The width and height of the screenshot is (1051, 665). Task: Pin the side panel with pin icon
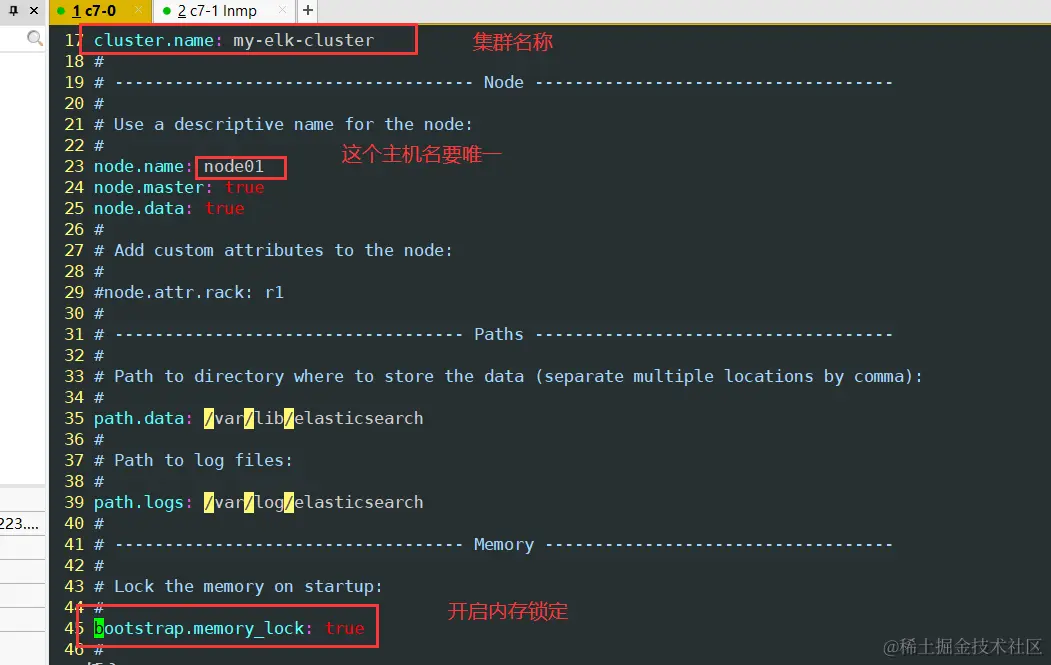point(13,11)
